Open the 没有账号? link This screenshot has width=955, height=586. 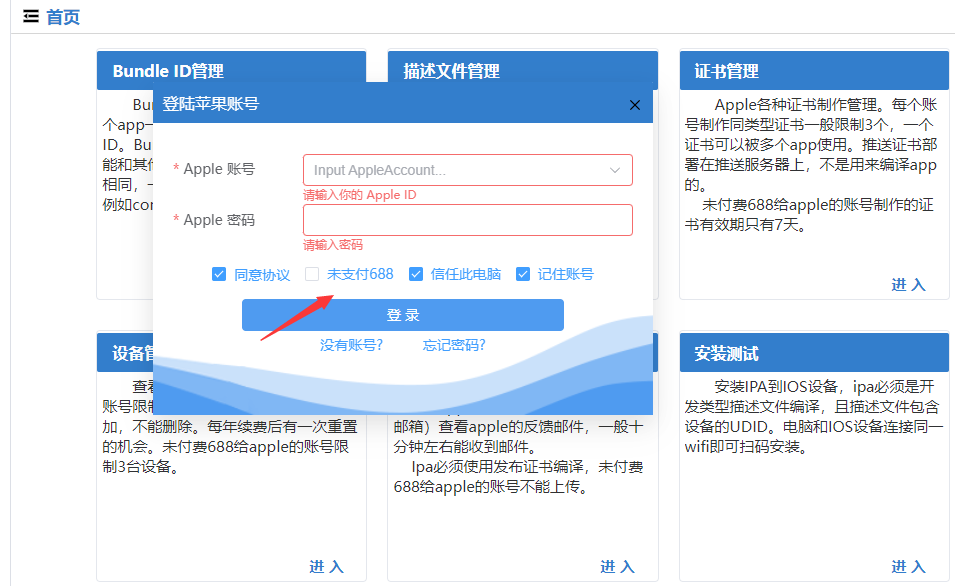coord(351,345)
